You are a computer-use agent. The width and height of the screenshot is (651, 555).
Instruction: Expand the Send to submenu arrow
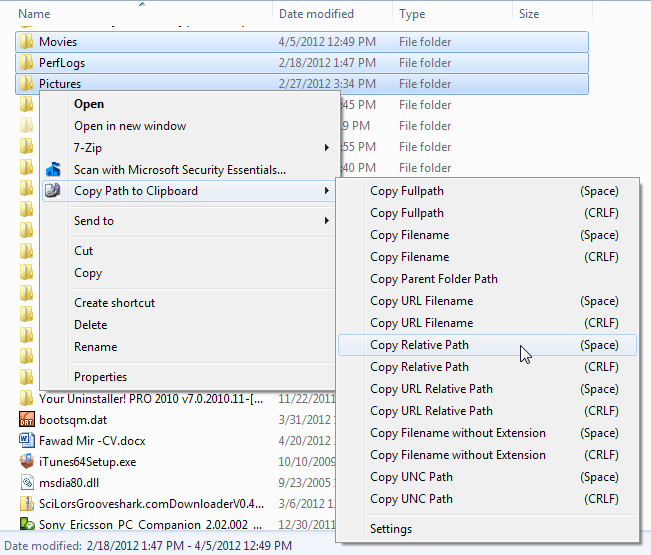pos(327,220)
